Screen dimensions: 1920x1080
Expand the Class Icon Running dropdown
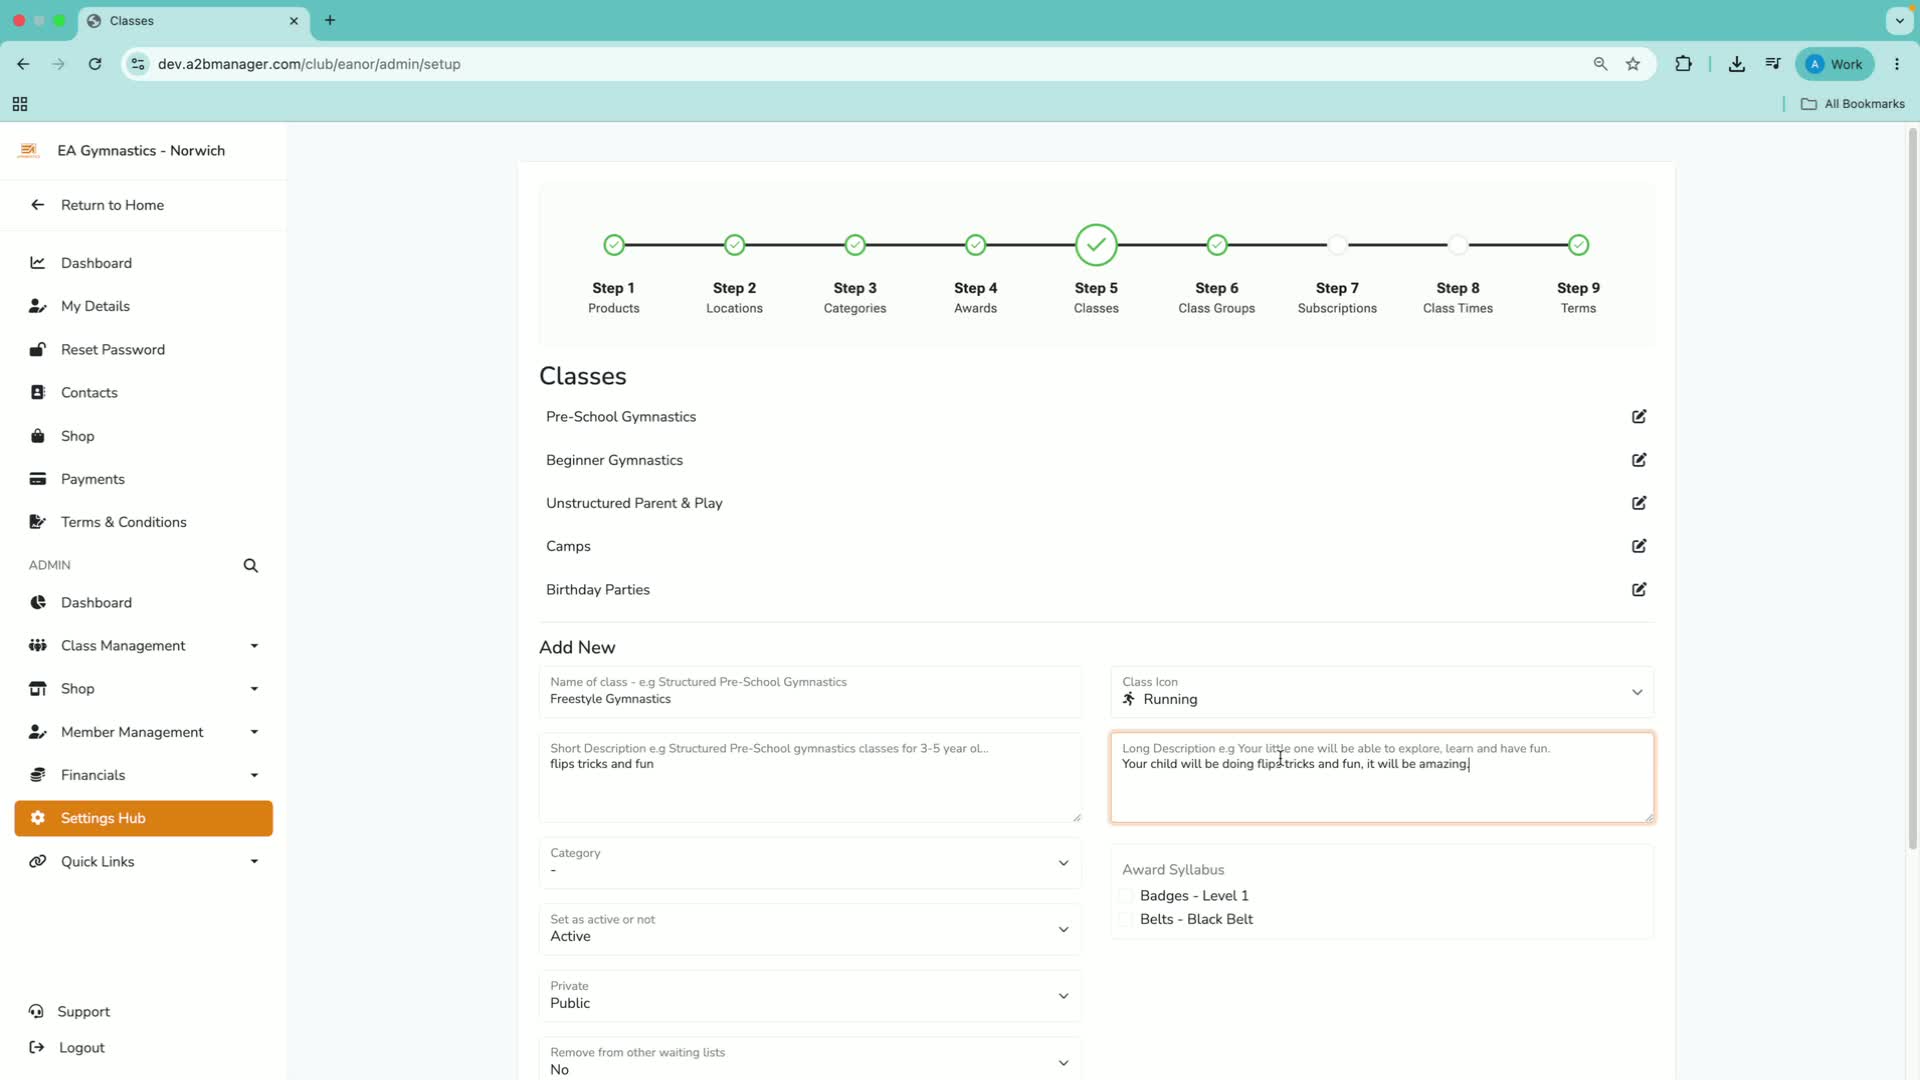pyautogui.click(x=1382, y=691)
